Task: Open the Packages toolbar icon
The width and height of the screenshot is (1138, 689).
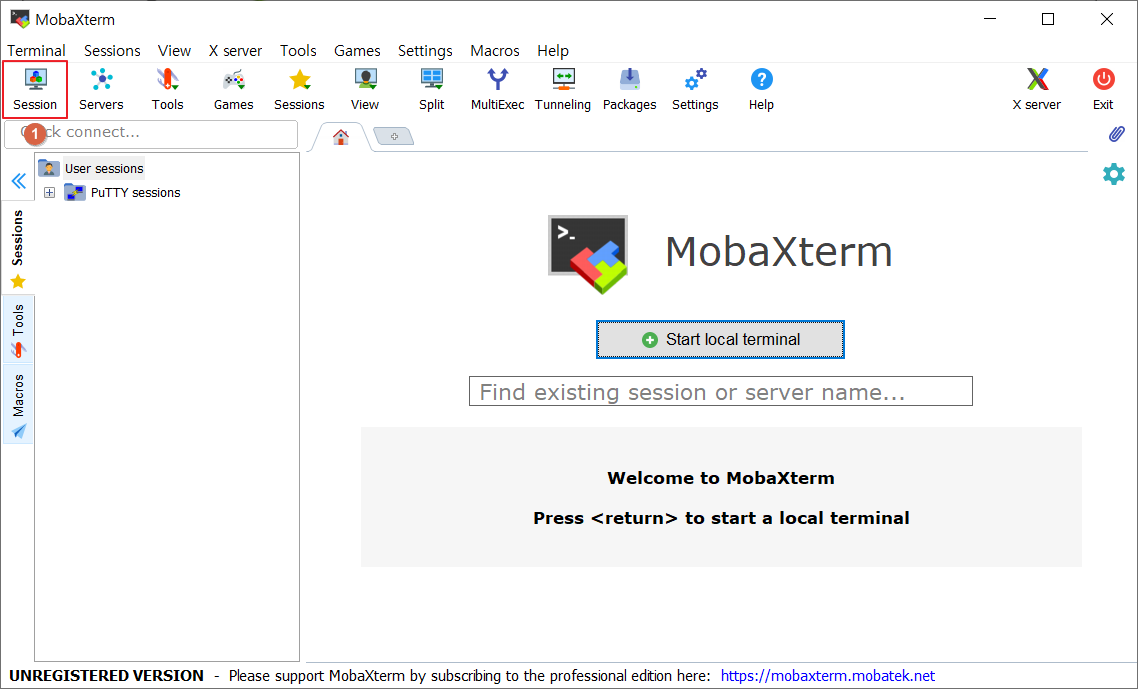Action: pyautogui.click(x=629, y=89)
